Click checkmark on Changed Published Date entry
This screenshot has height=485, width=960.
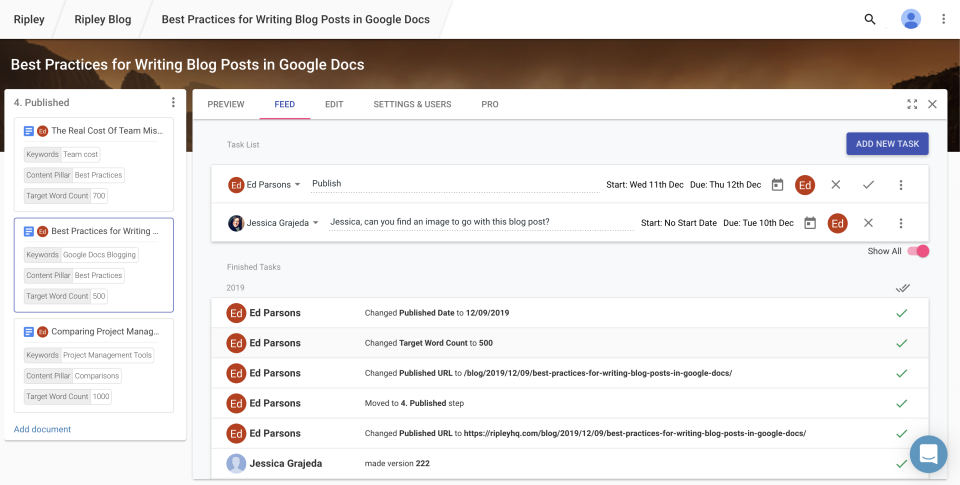(901, 313)
